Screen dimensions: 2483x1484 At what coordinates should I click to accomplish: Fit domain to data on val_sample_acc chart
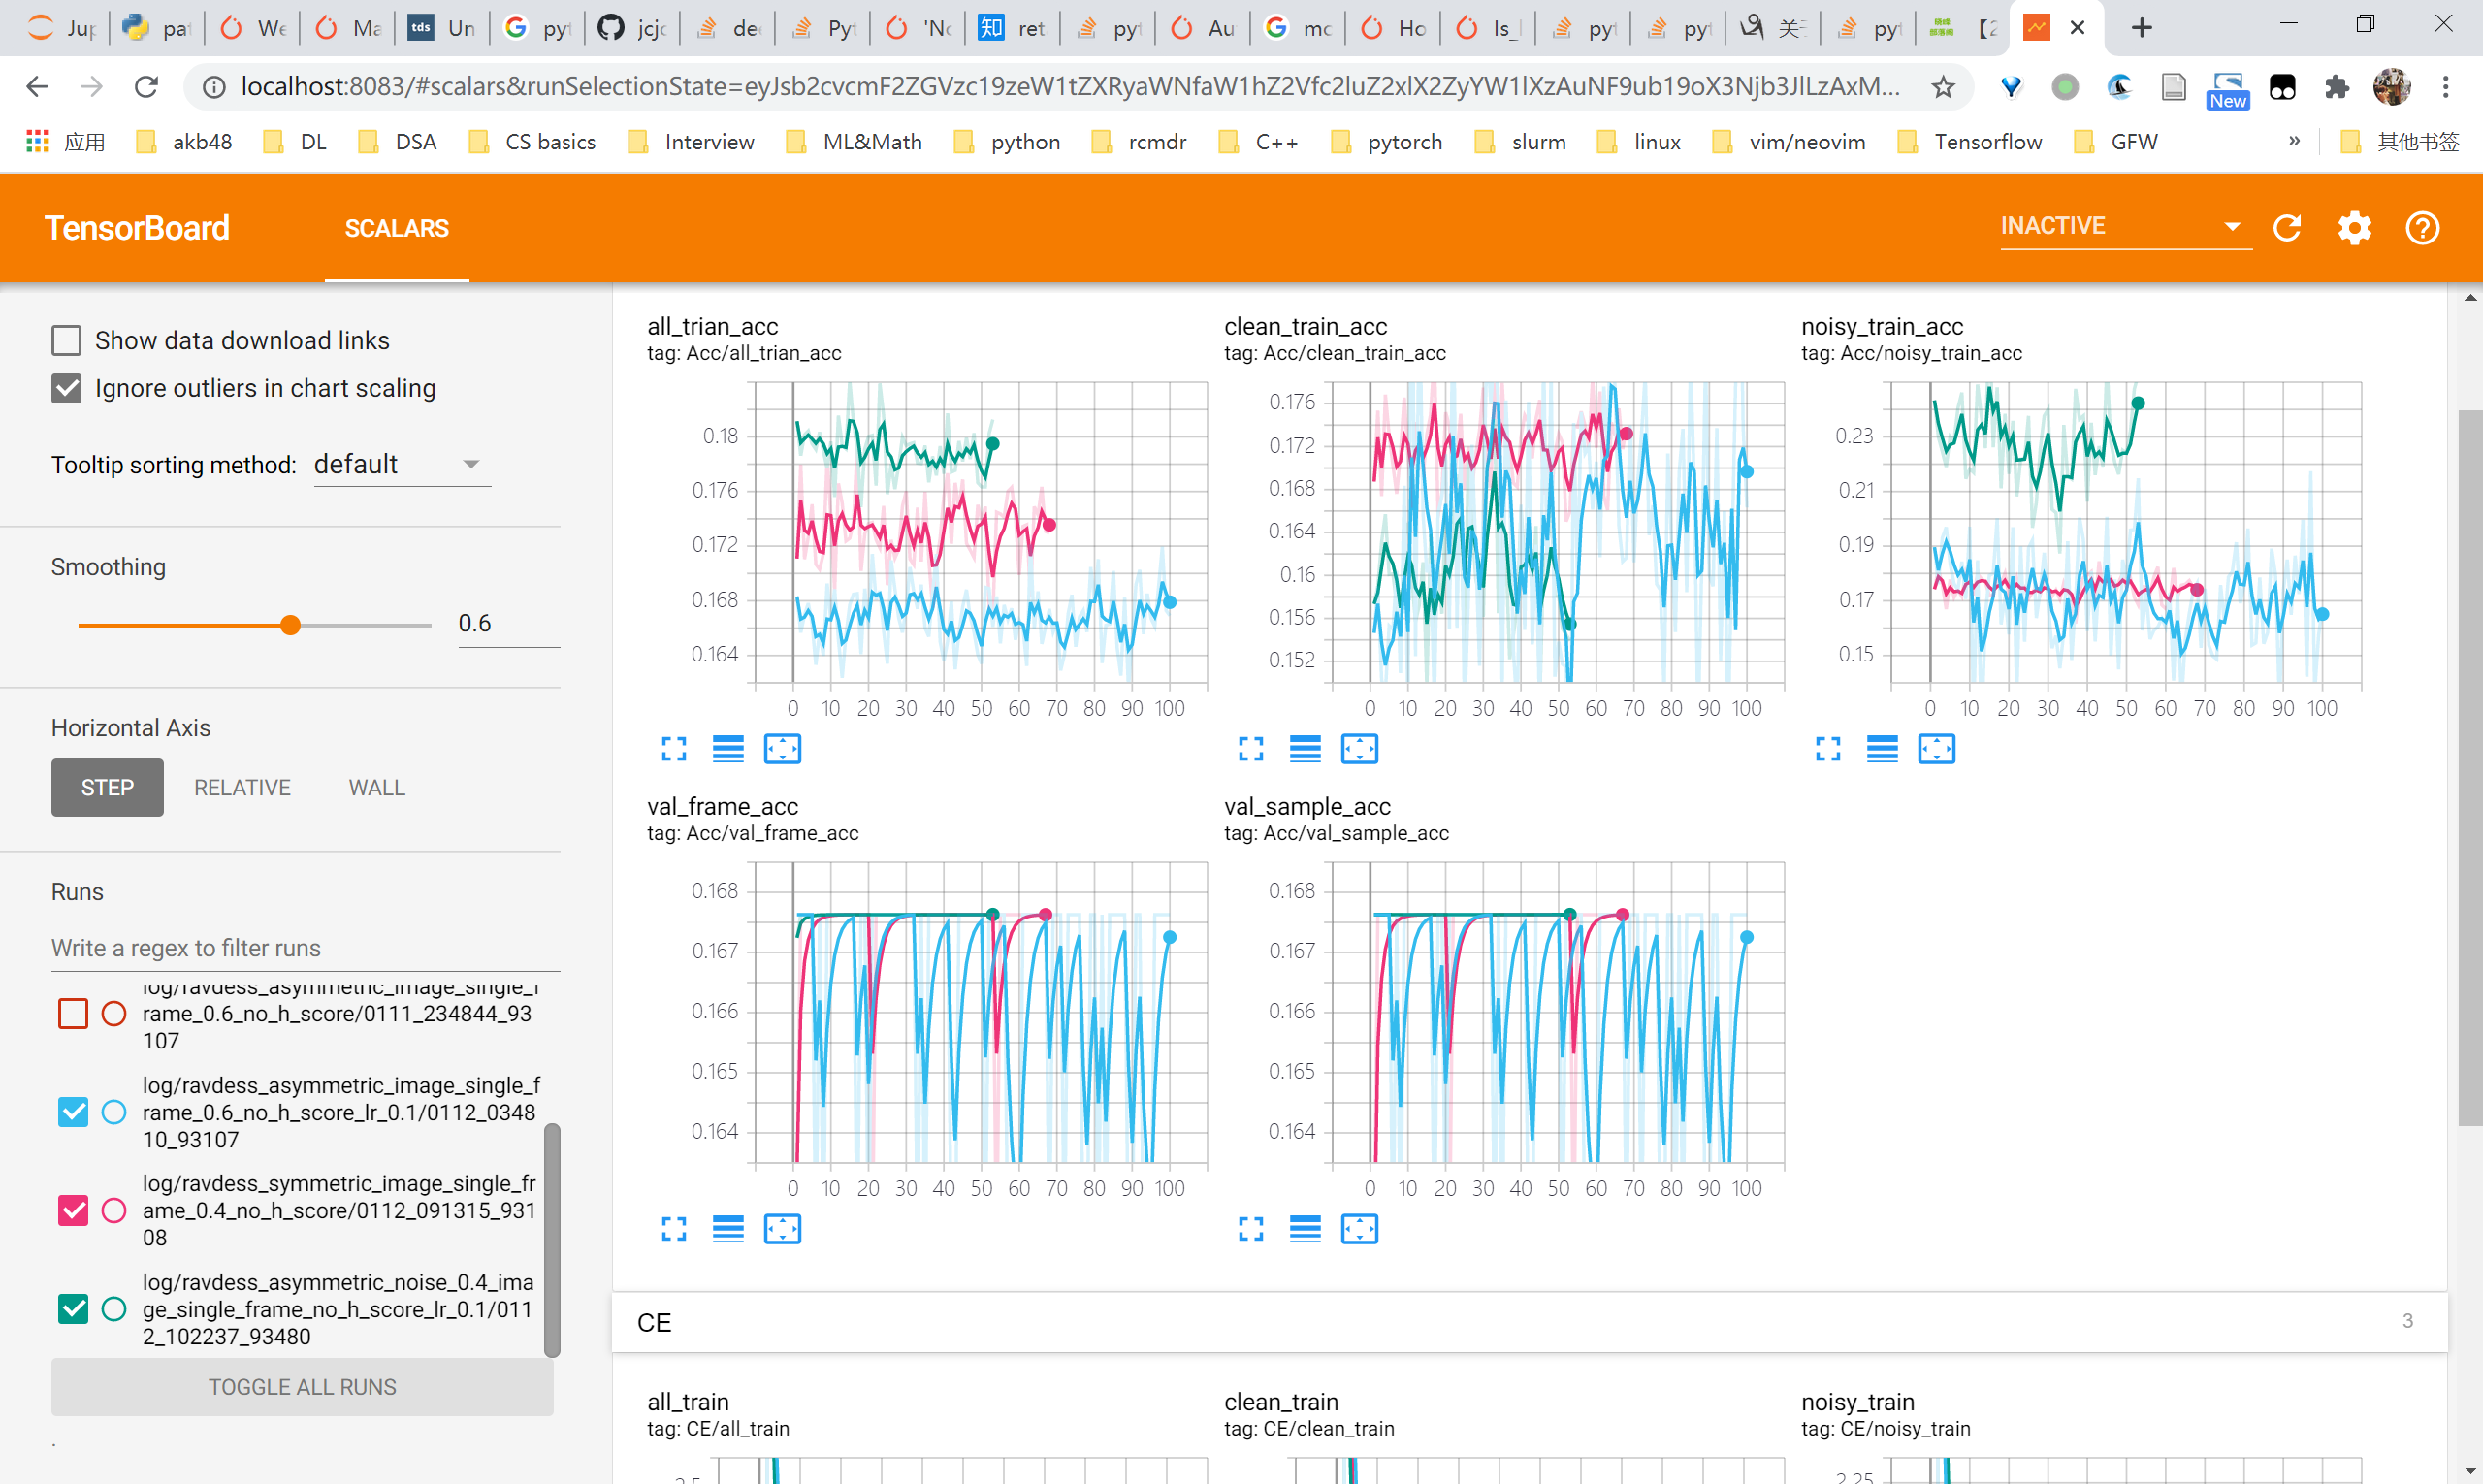tap(1359, 1229)
